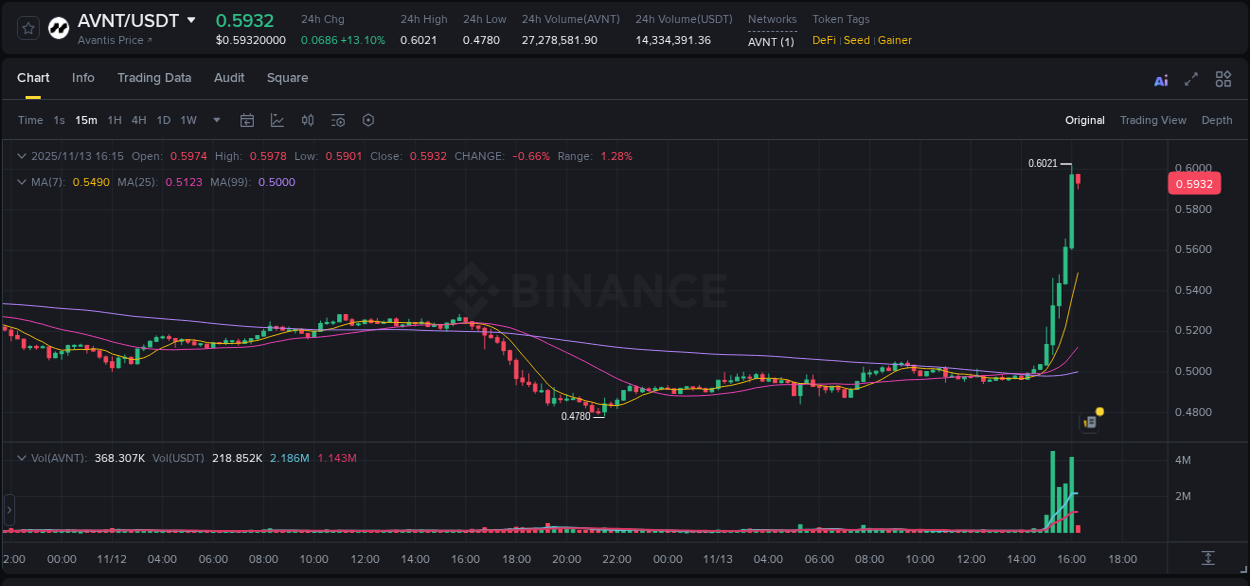Open the jump-to-date calendar tool
Screen dimensions: 1250x586
247,120
